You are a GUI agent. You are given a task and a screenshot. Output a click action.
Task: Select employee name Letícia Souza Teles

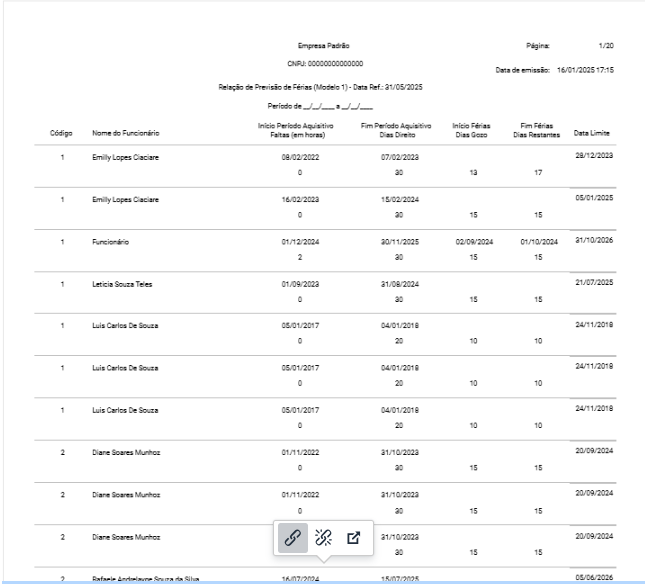pyautogui.click(x=127, y=285)
